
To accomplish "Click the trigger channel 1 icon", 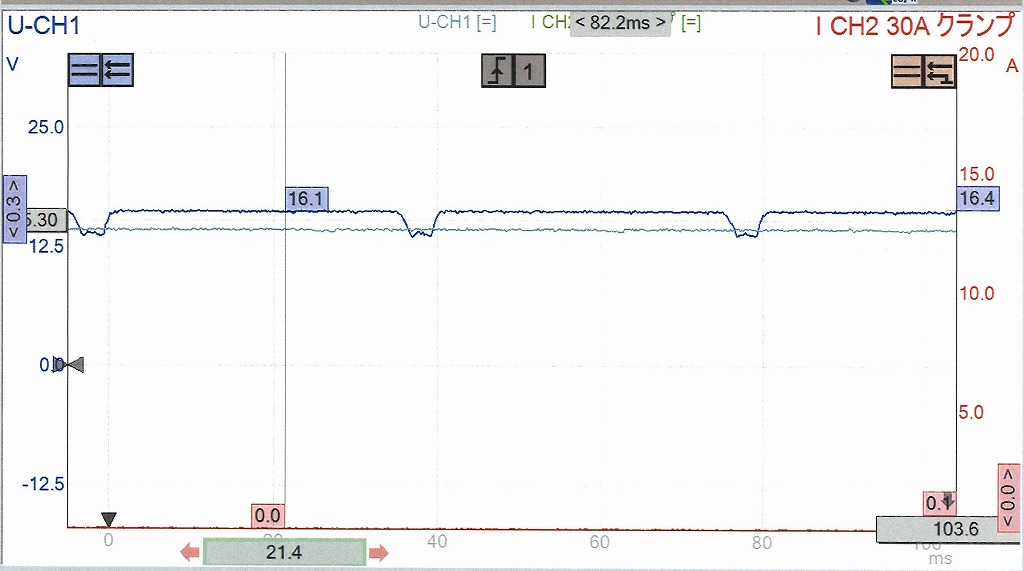I will tap(530, 71).
